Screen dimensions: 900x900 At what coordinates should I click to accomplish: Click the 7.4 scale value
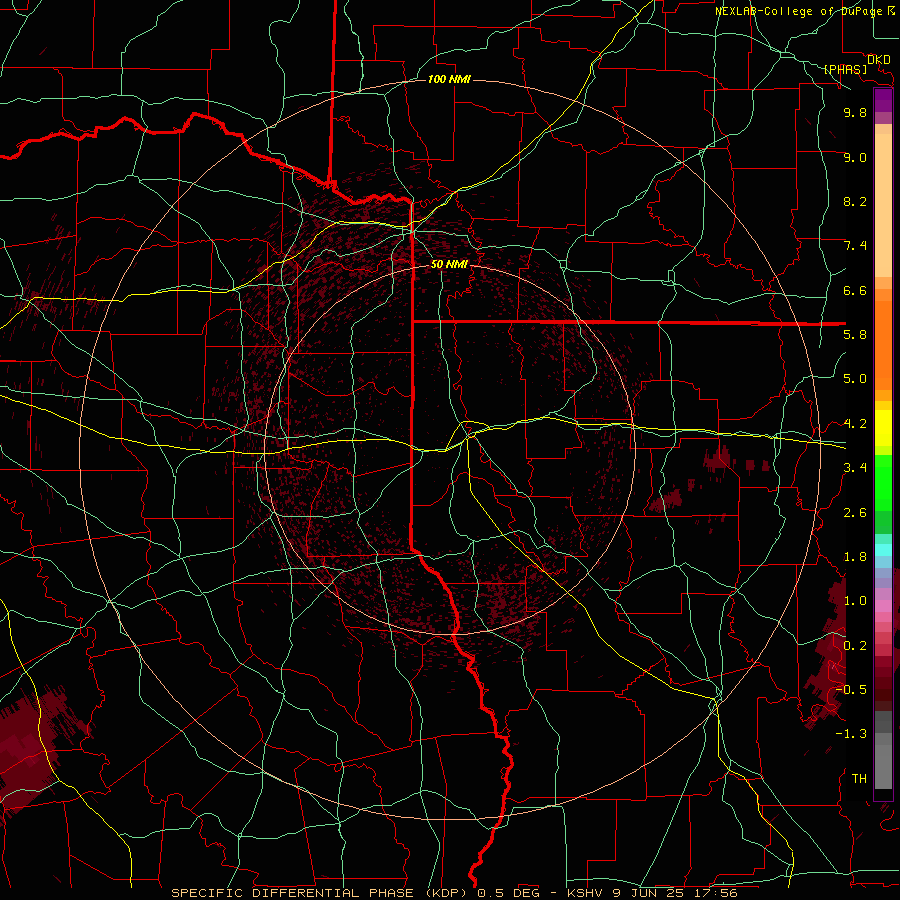pos(855,246)
